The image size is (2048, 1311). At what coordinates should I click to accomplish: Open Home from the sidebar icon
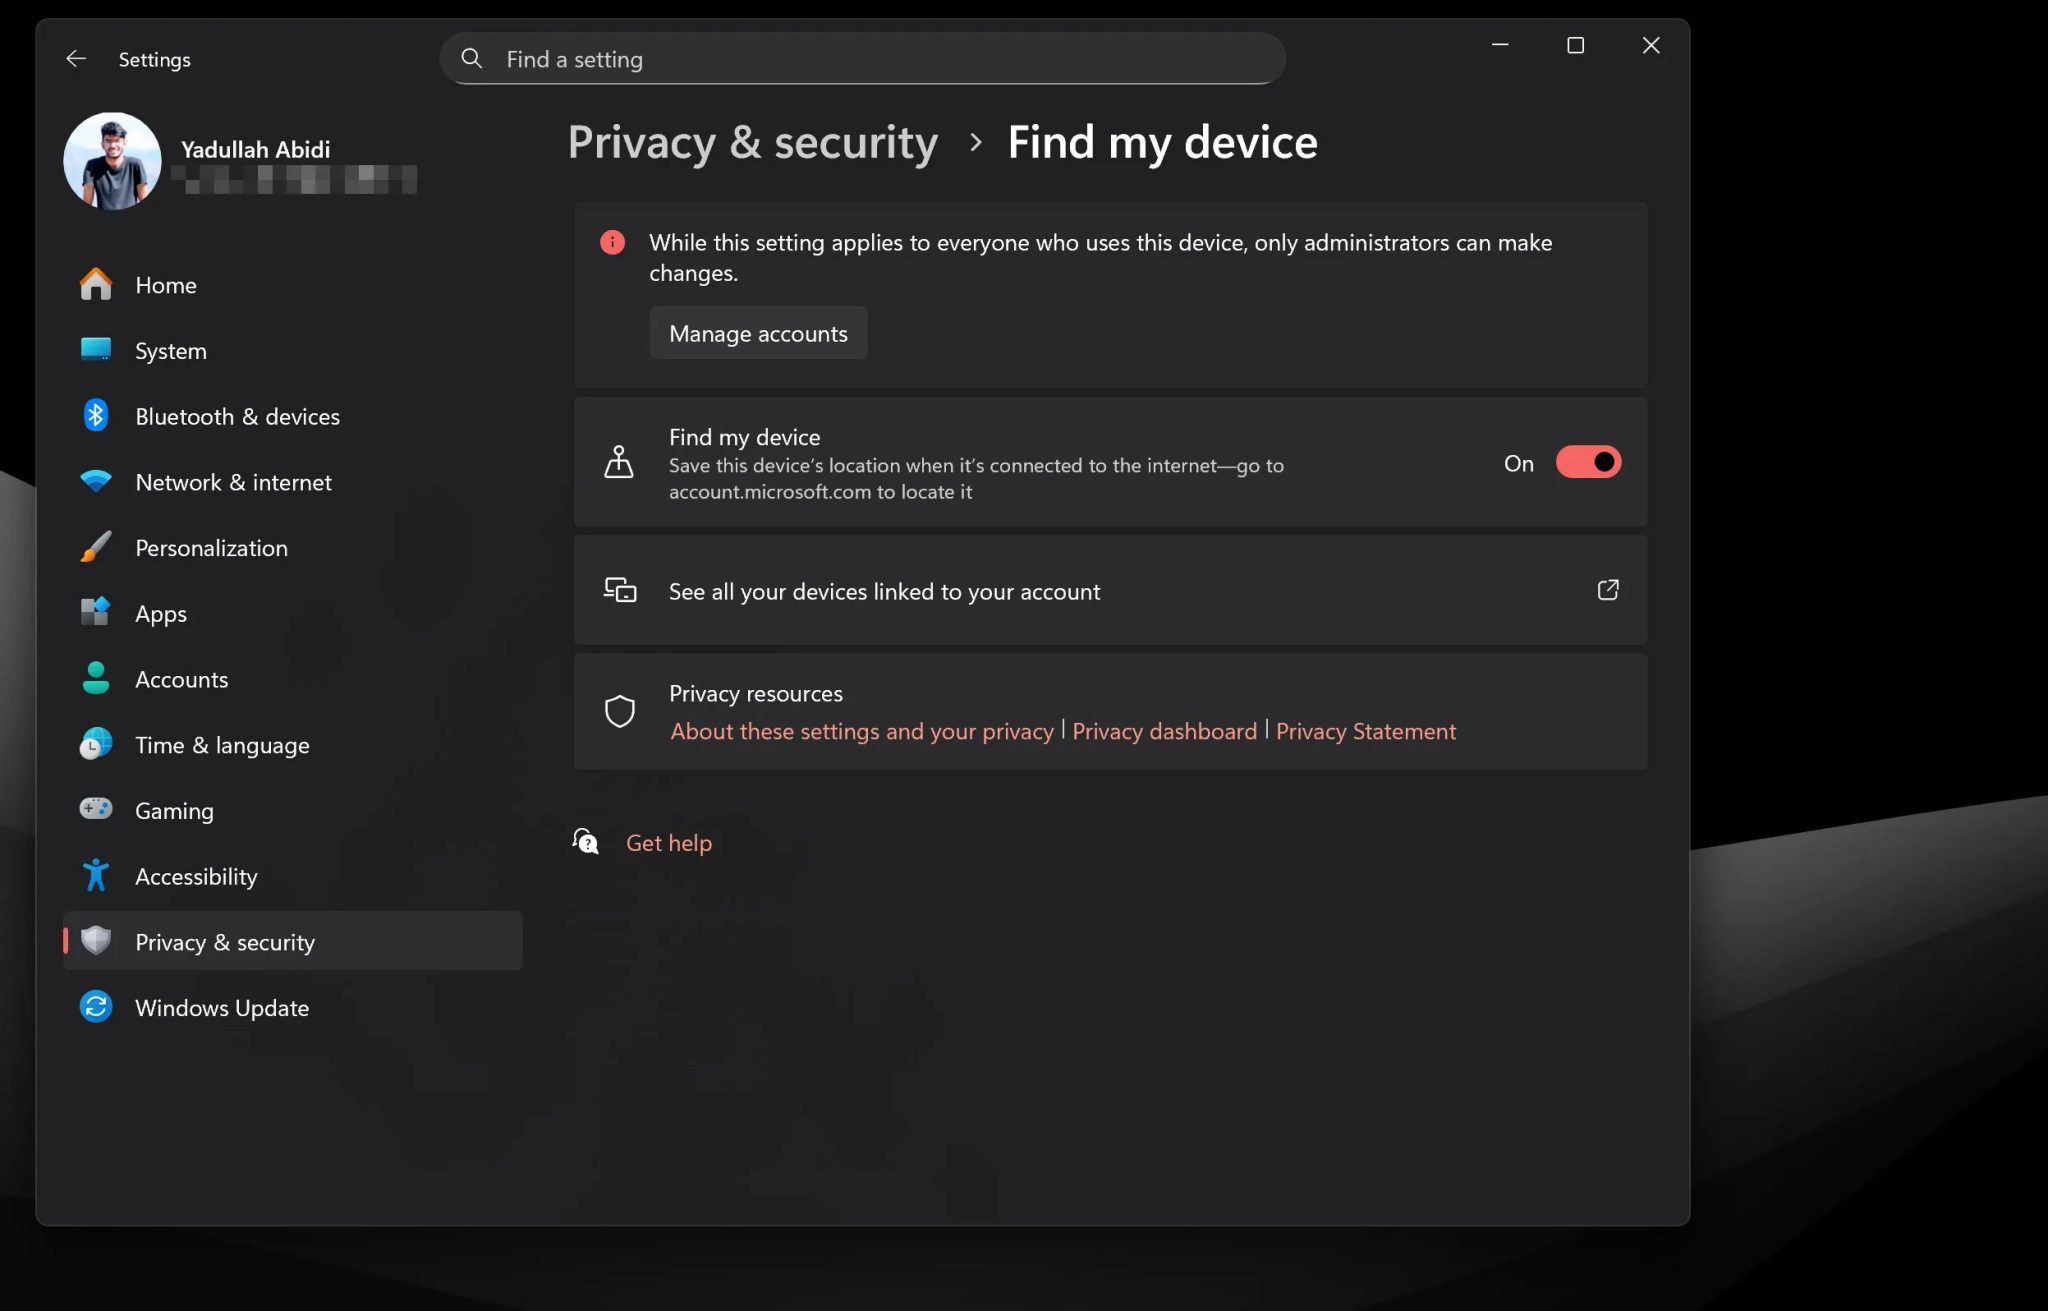point(95,284)
